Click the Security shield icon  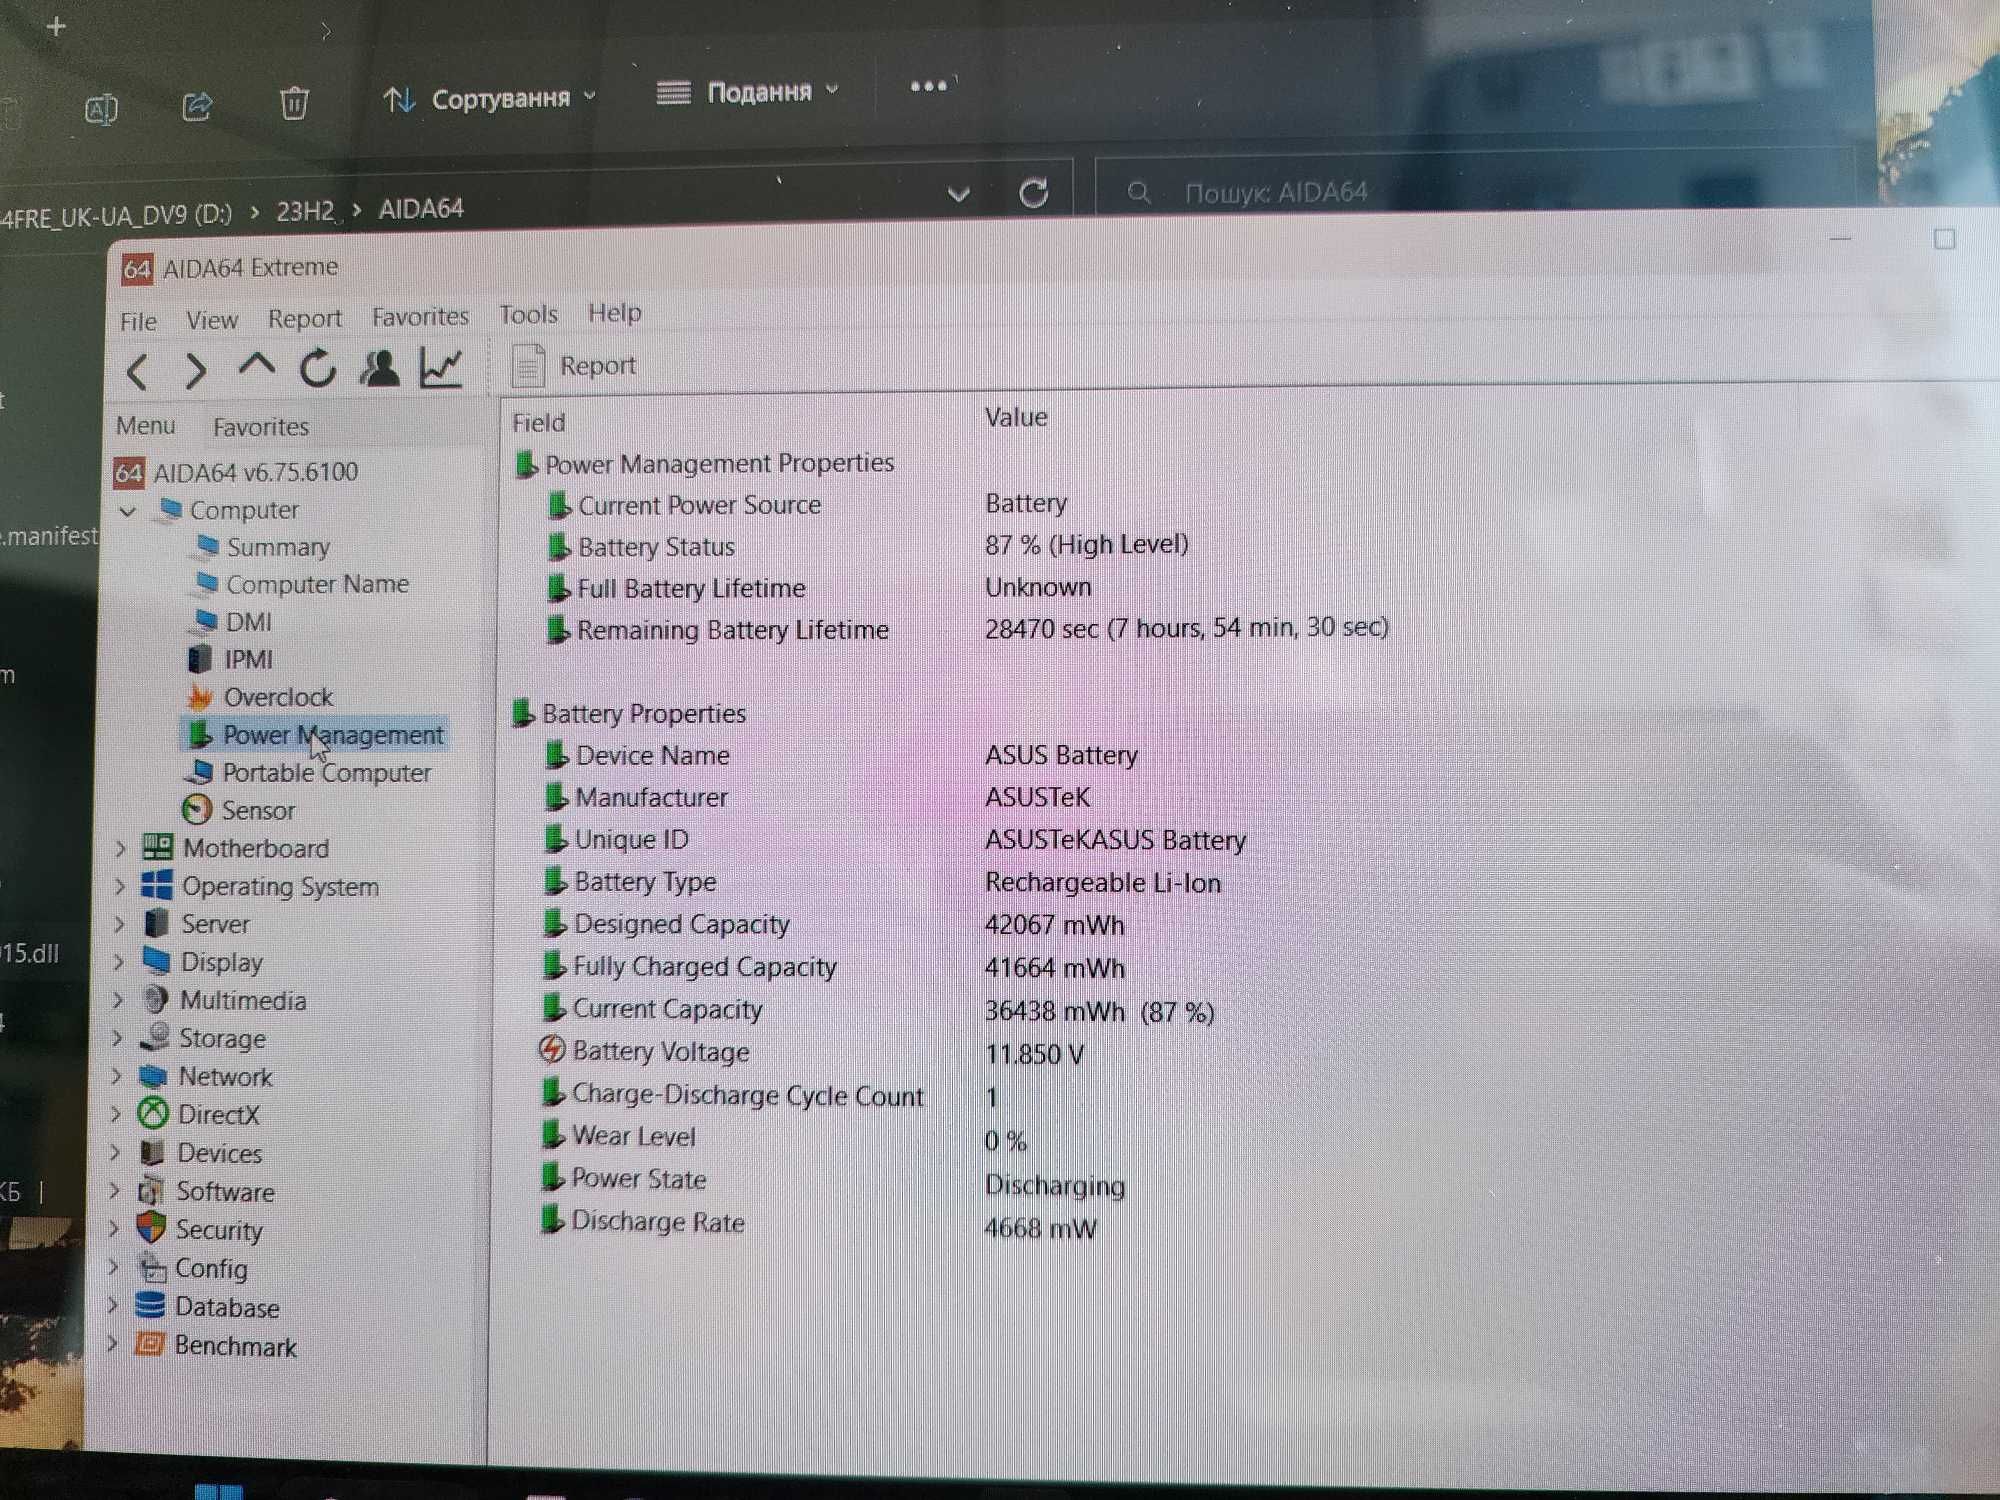point(151,1228)
